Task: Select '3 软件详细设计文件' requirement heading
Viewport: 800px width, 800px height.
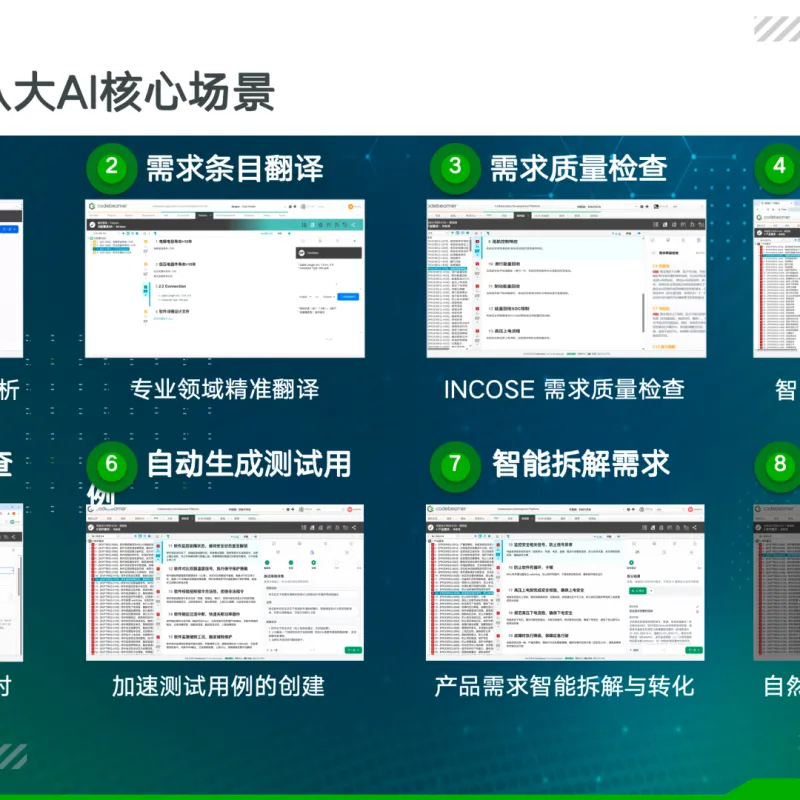Action: click(172, 311)
